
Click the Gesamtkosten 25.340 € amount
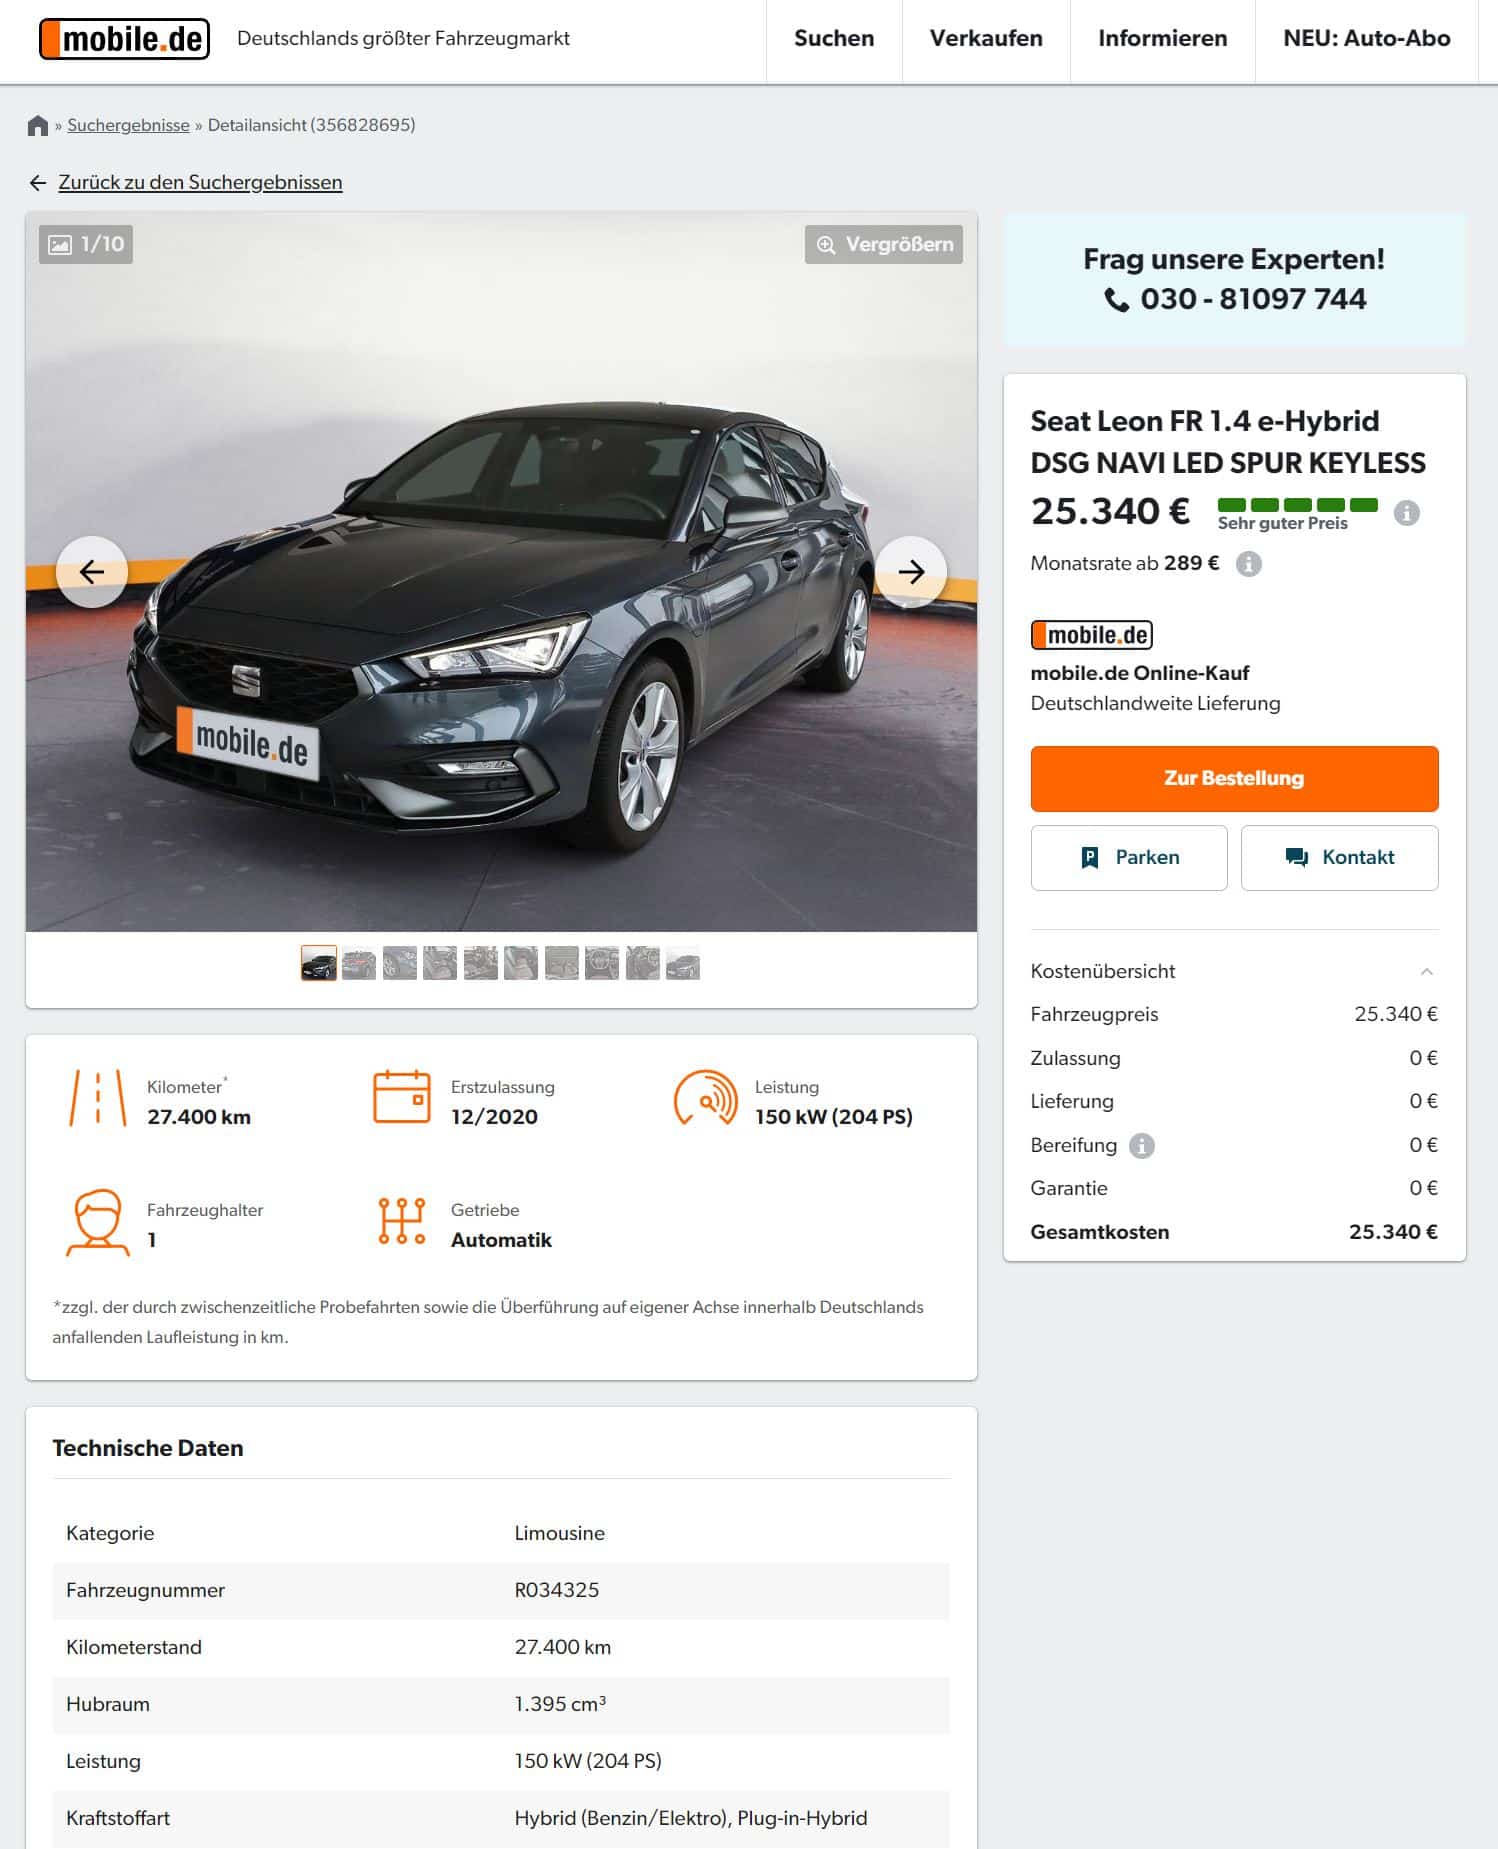[1393, 1233]
